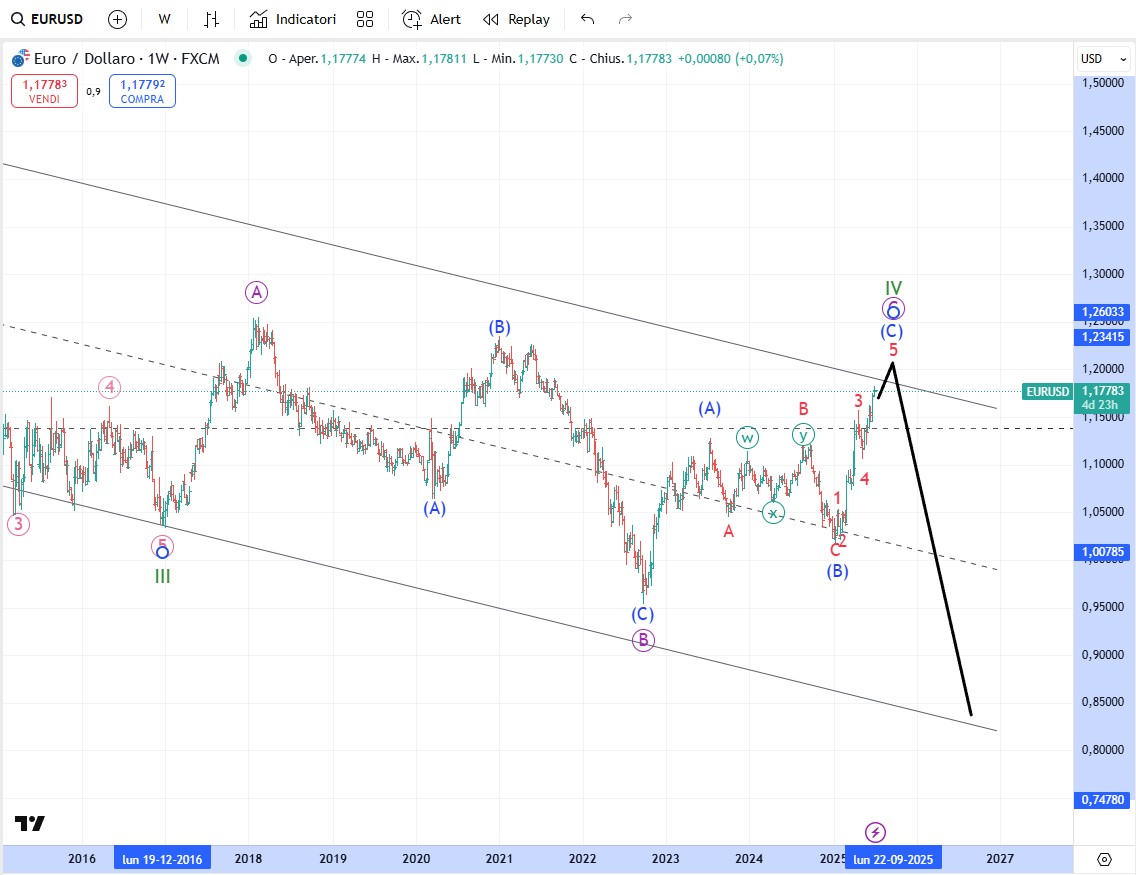Click the lun 22-09-2025 date marker

coord(893,859)
